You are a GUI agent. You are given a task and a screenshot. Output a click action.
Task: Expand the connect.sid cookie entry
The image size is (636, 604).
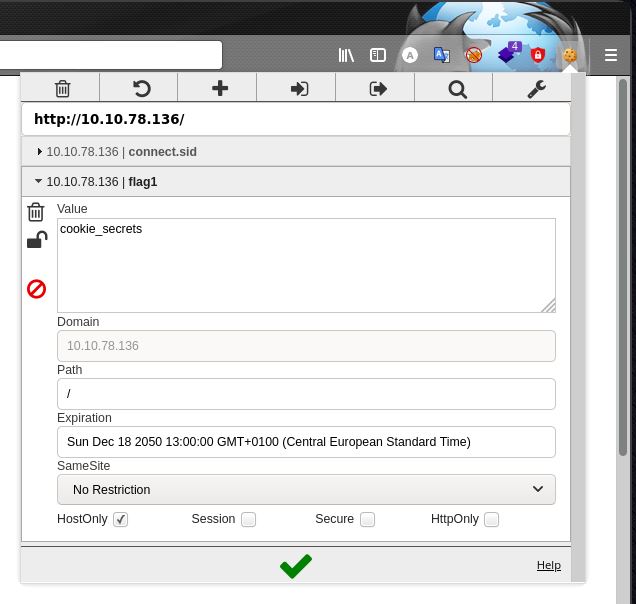click(296, 152)
